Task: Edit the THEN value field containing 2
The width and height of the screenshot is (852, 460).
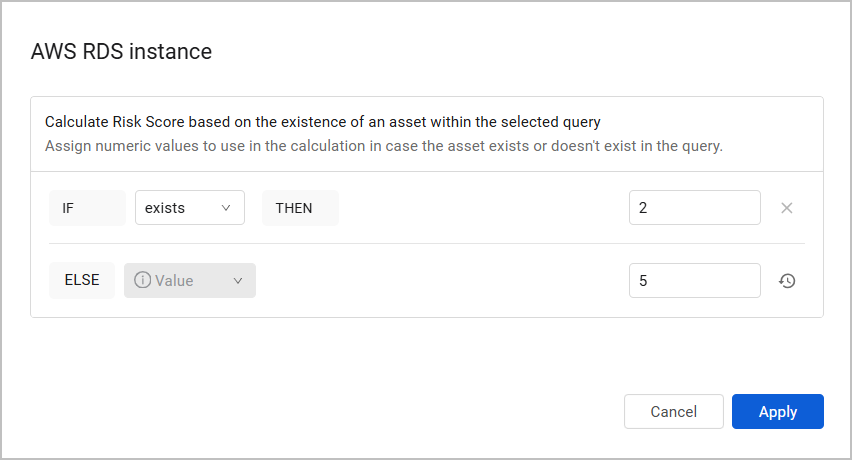Action: pos(694,207)
